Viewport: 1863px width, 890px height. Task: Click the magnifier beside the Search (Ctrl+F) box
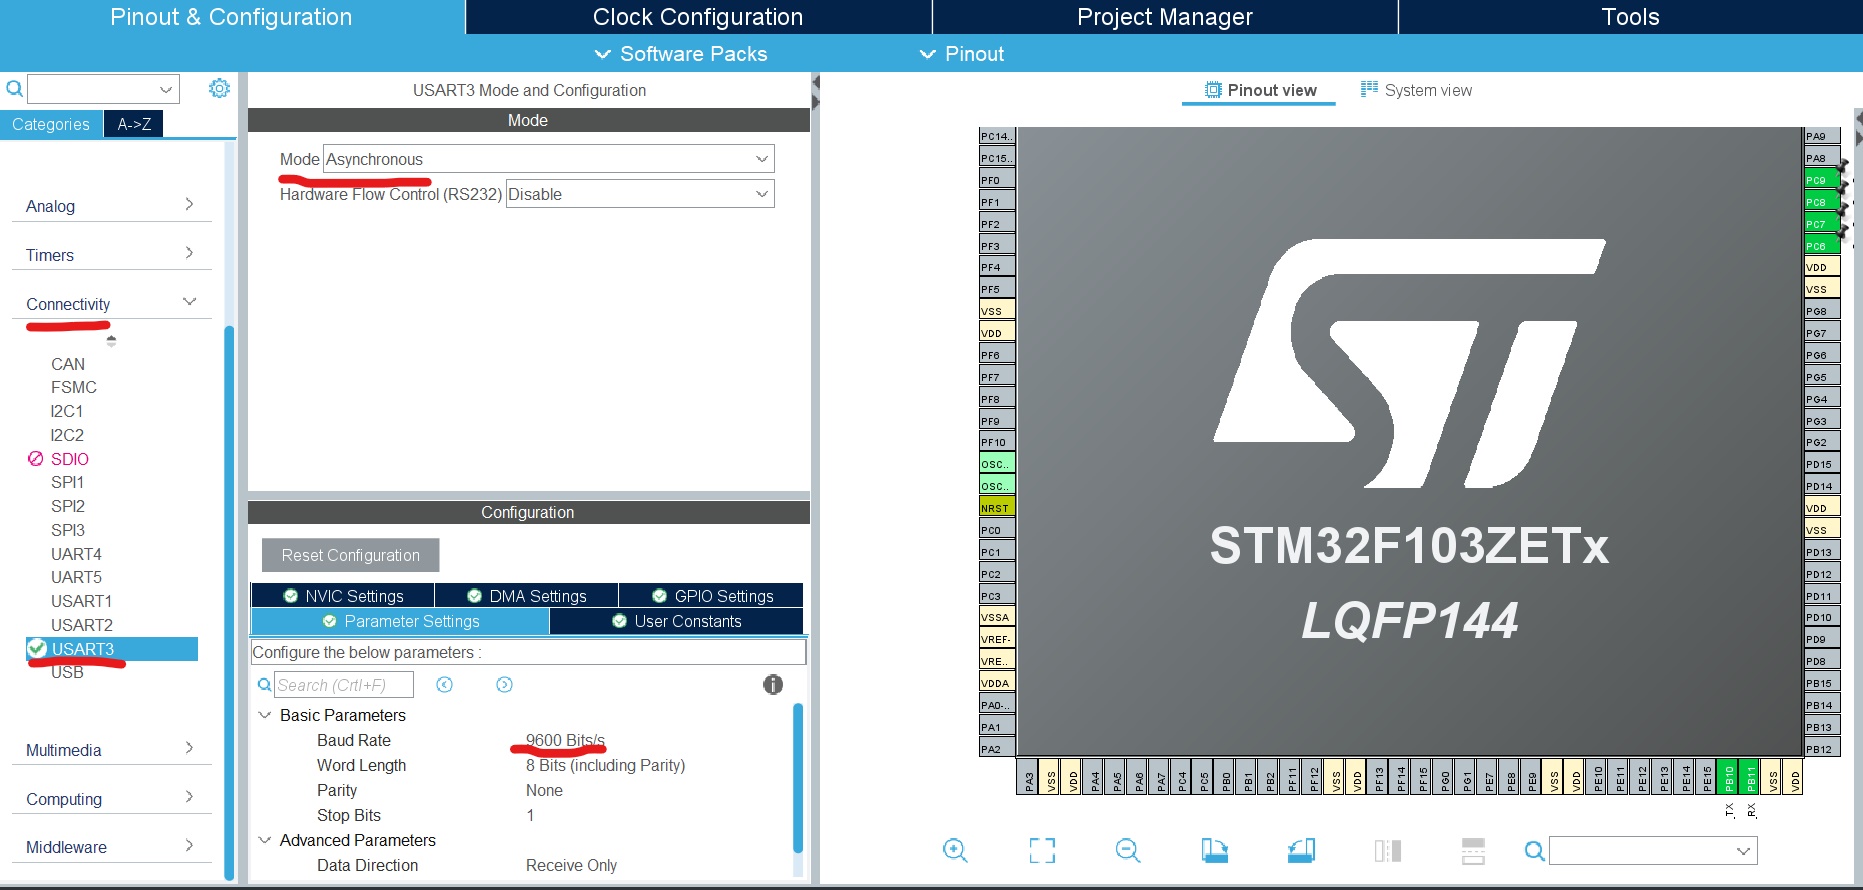point(264,685)
